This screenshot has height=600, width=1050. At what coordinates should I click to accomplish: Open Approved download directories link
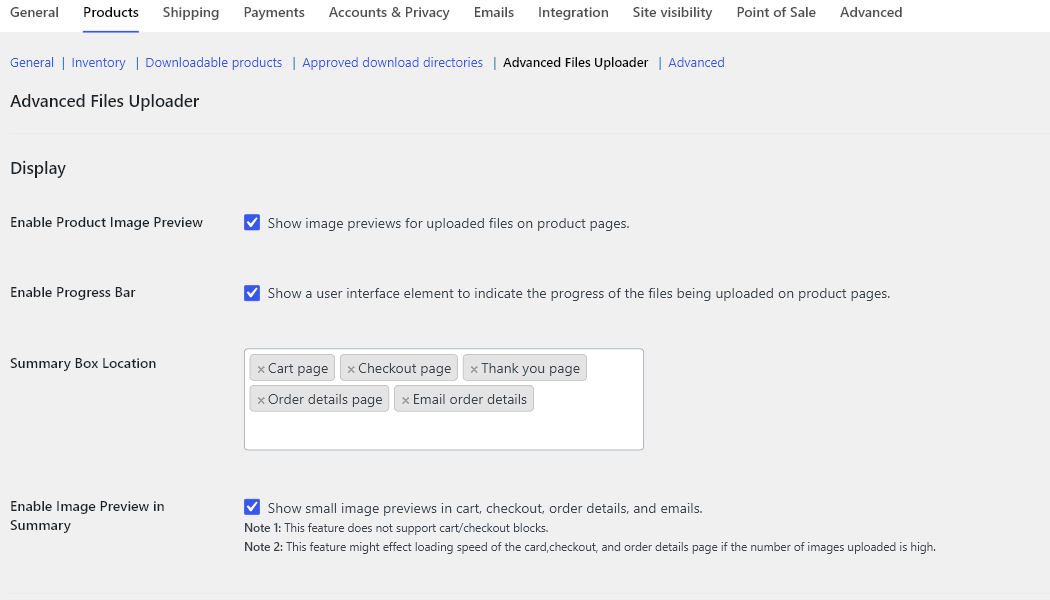point(392,62)
